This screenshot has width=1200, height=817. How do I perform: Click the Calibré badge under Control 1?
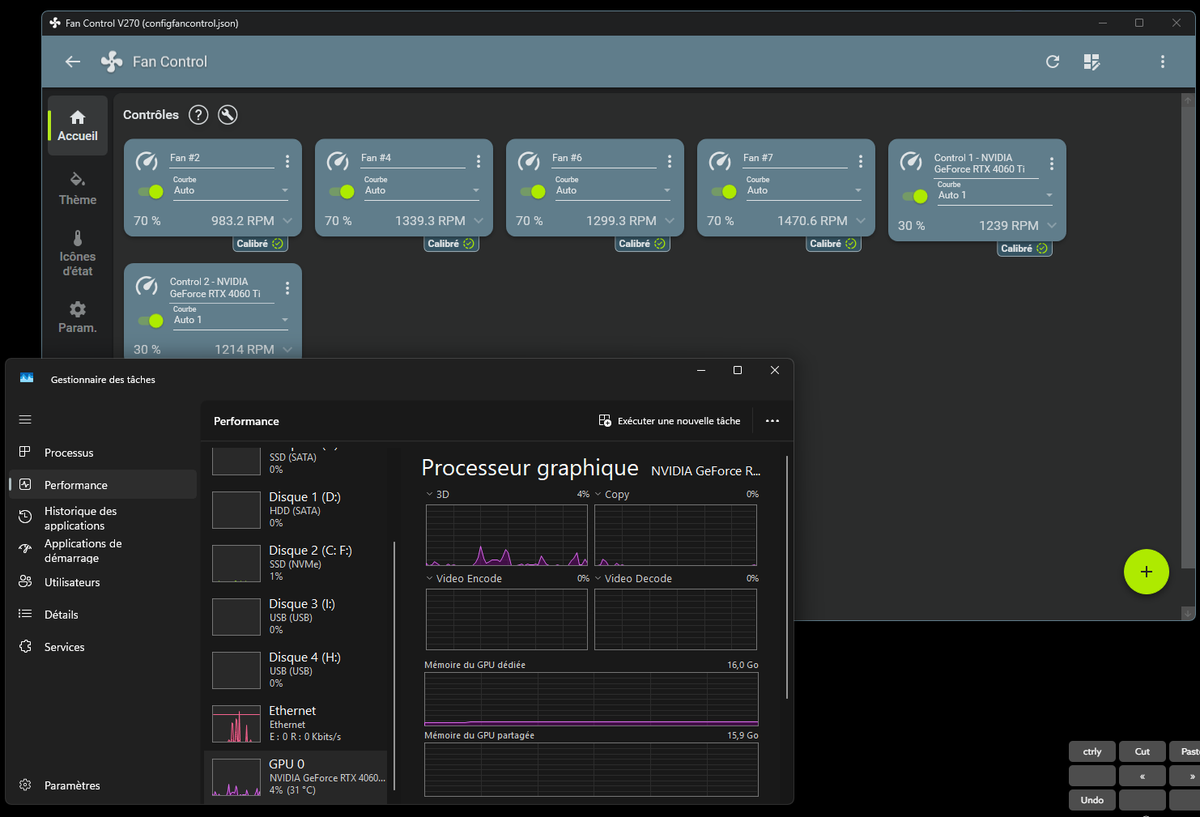click(1024, 249)
